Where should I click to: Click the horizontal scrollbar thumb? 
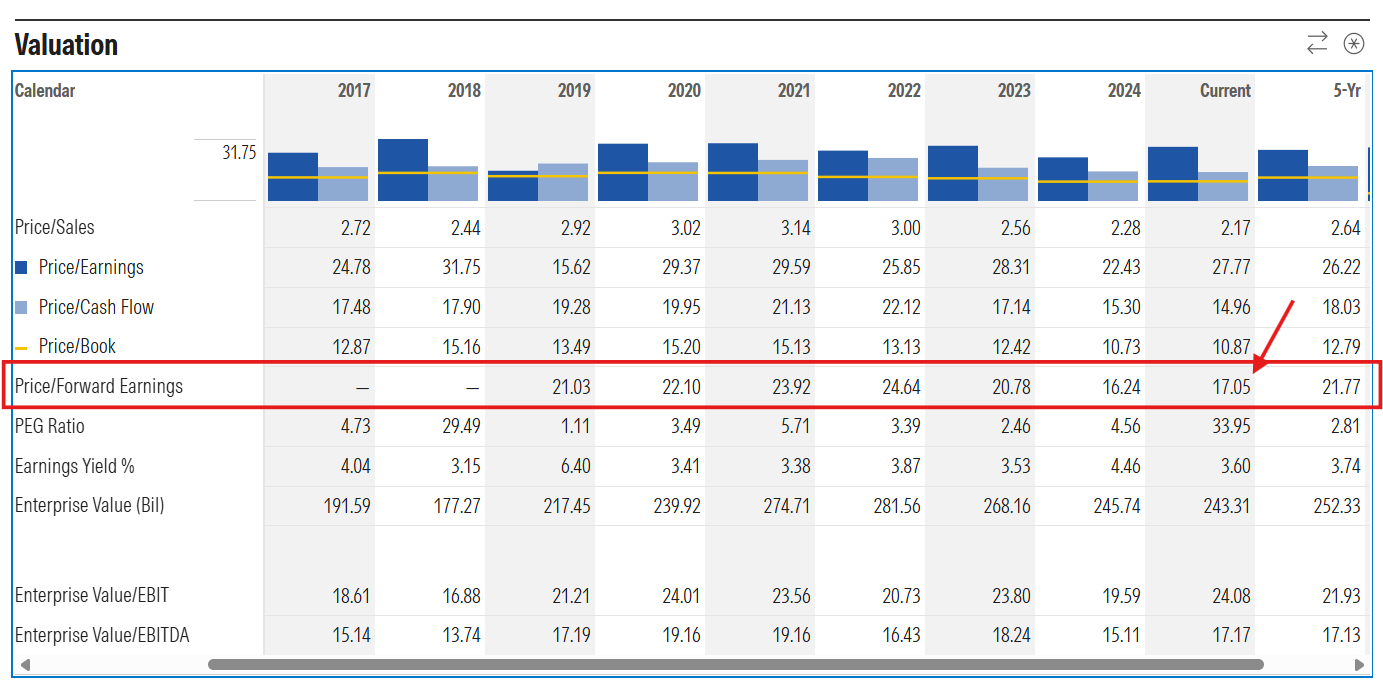coord(735,664)
